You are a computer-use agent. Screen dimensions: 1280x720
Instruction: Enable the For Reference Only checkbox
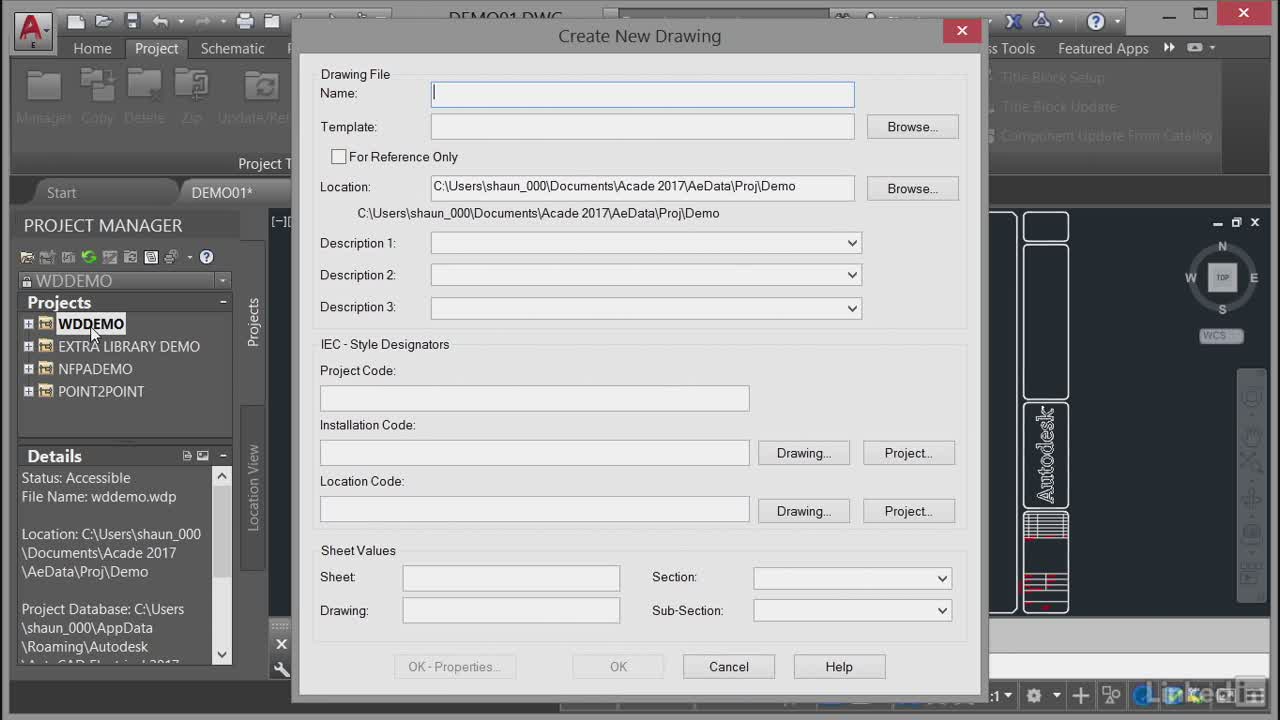pos(339,157)
